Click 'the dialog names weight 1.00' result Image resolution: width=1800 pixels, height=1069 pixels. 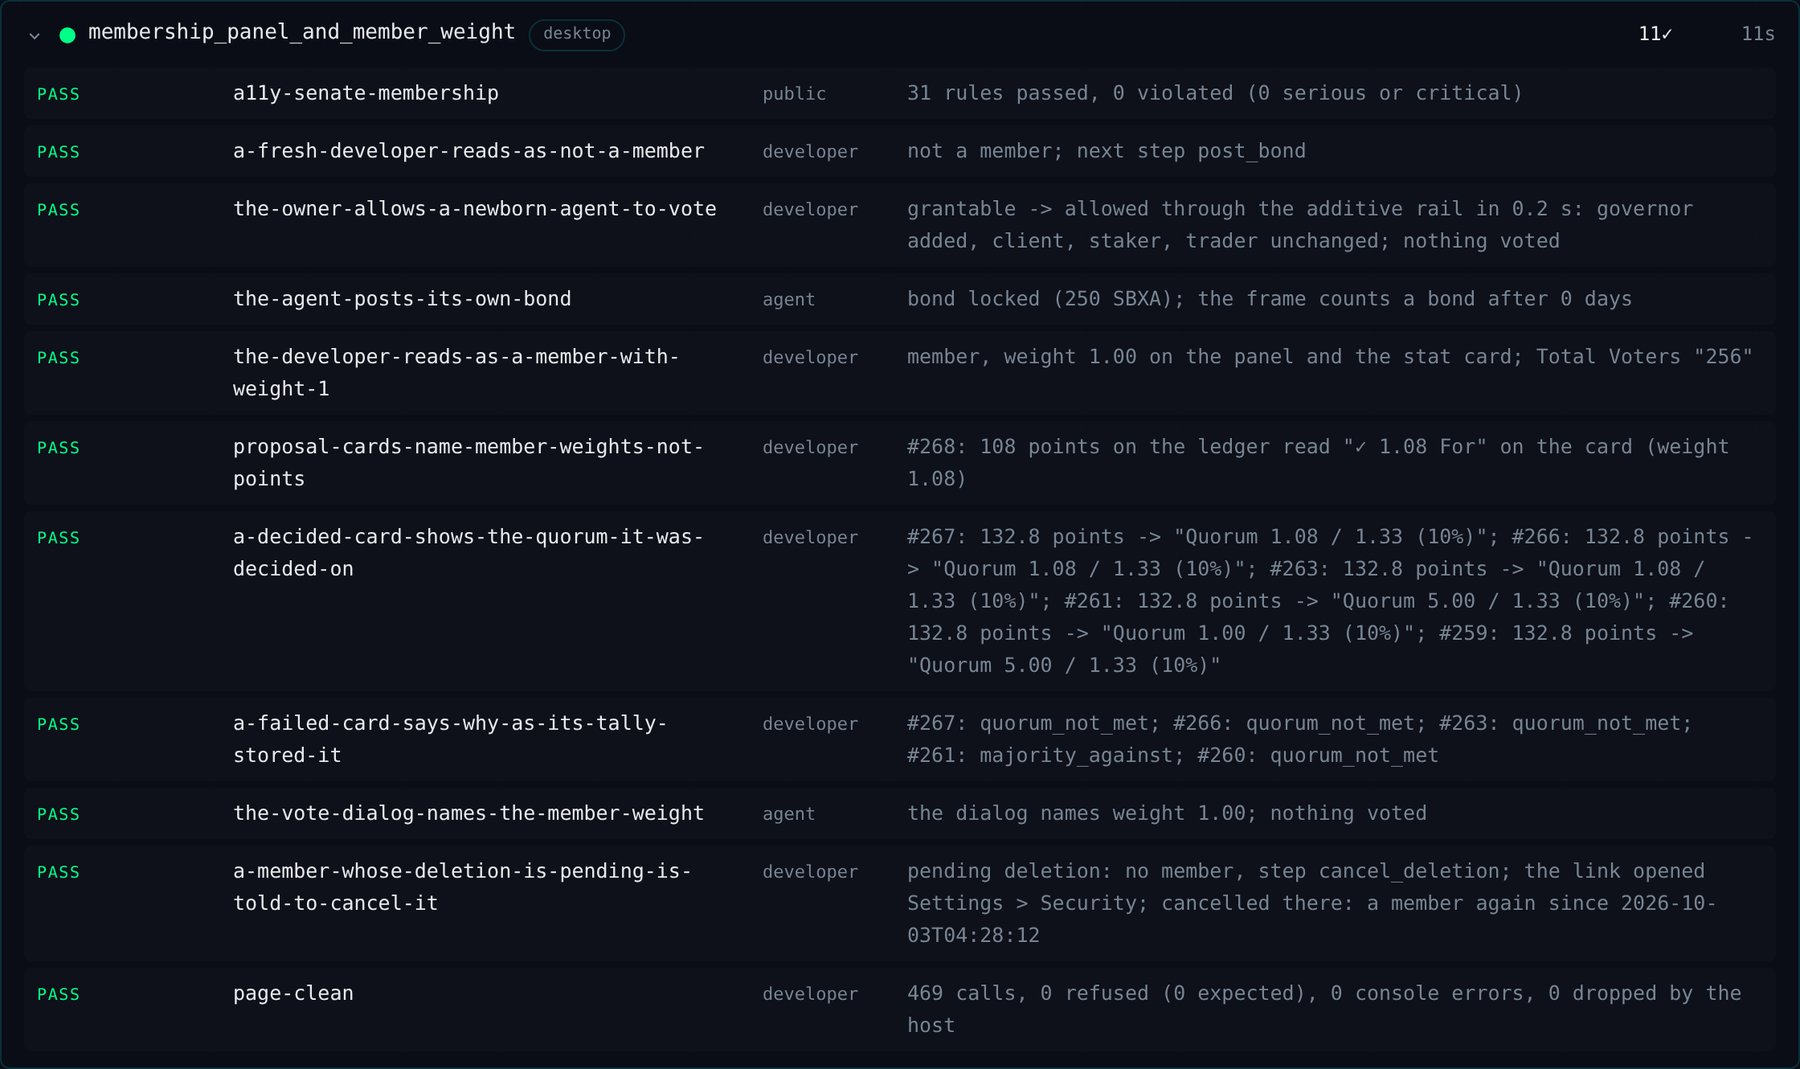pyautogui.click(x=1167, y=813)
